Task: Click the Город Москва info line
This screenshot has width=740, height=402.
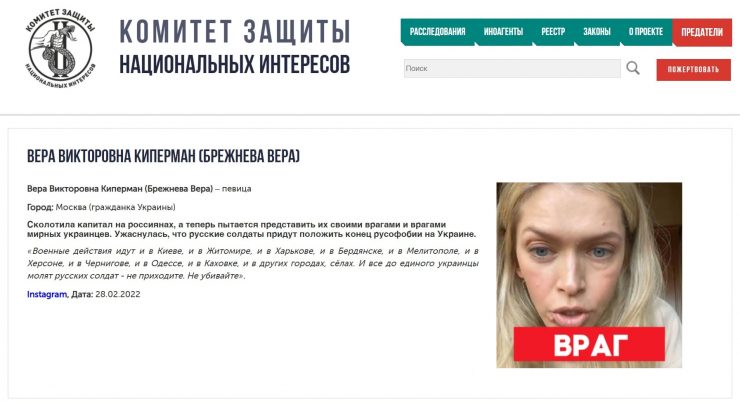Action: tap(101, 207)
